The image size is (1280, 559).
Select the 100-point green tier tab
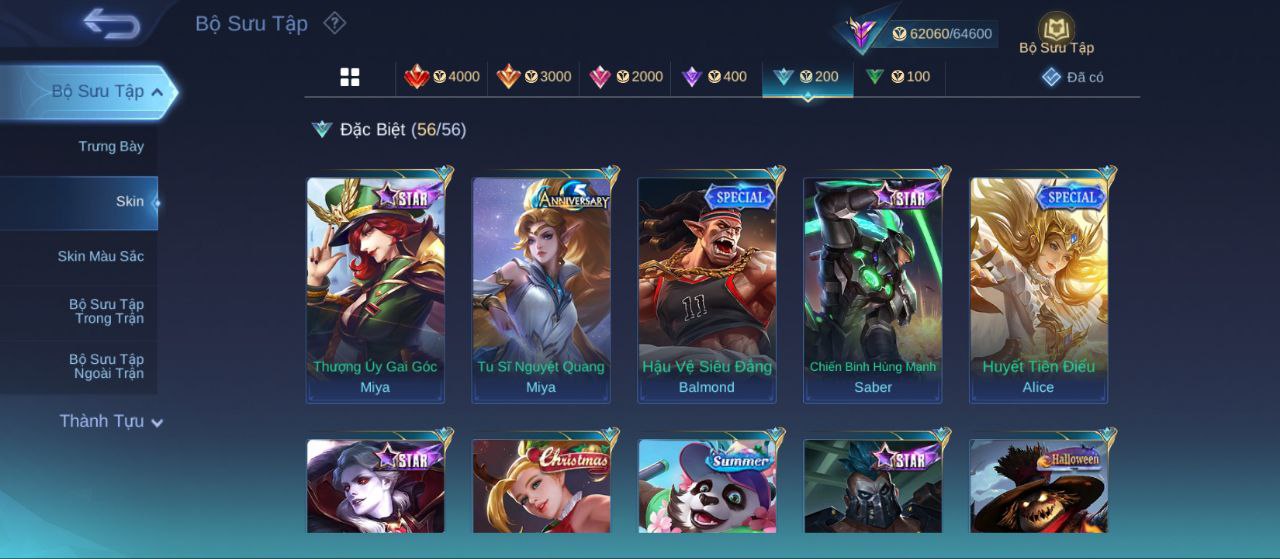[898, 76]
